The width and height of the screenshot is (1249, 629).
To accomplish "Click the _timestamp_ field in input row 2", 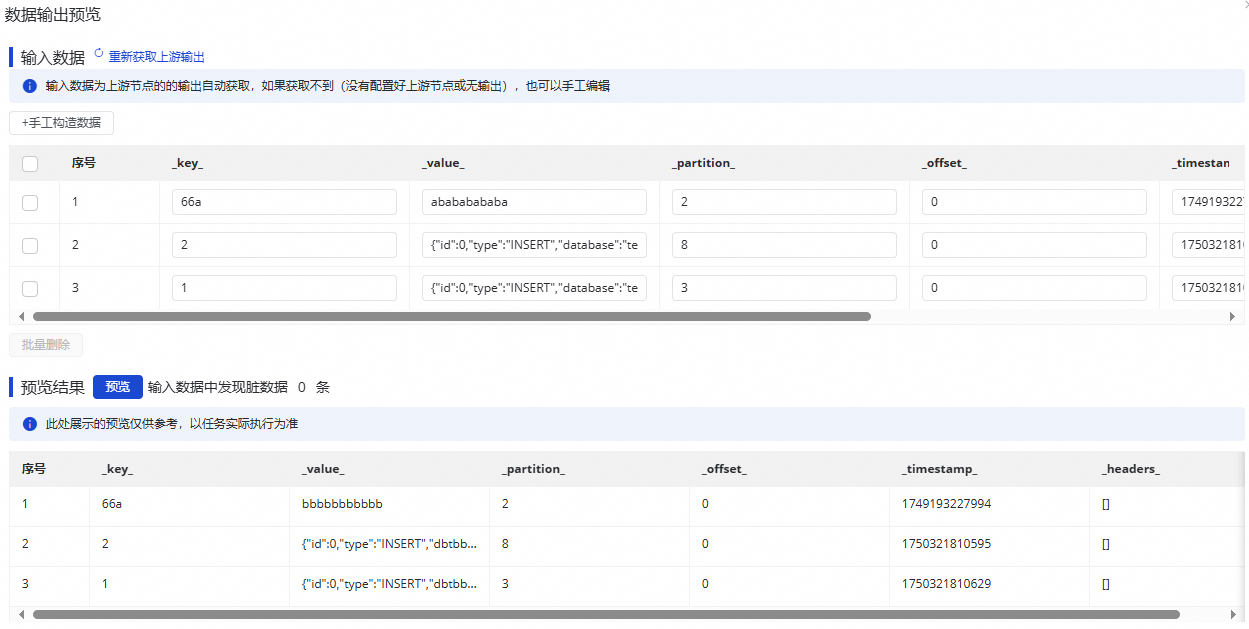I will [x=1208, y=245].
